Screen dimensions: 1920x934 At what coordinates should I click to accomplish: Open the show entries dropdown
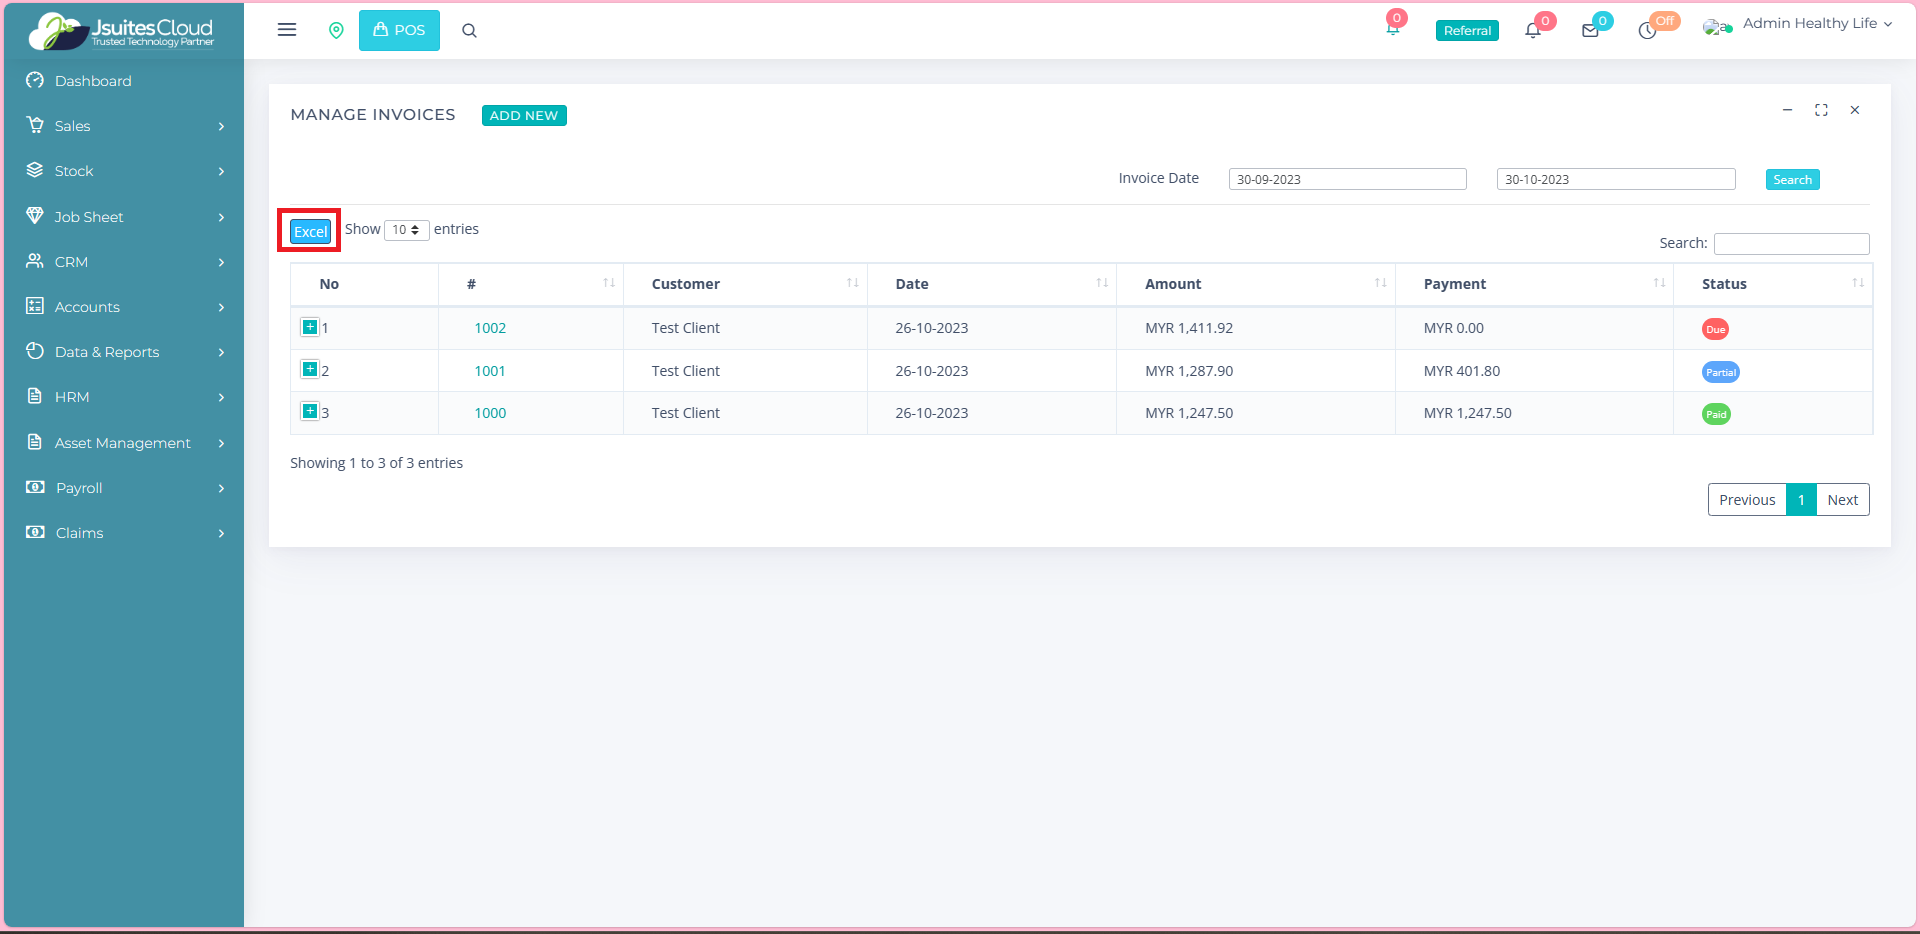(x=406, y=230)
